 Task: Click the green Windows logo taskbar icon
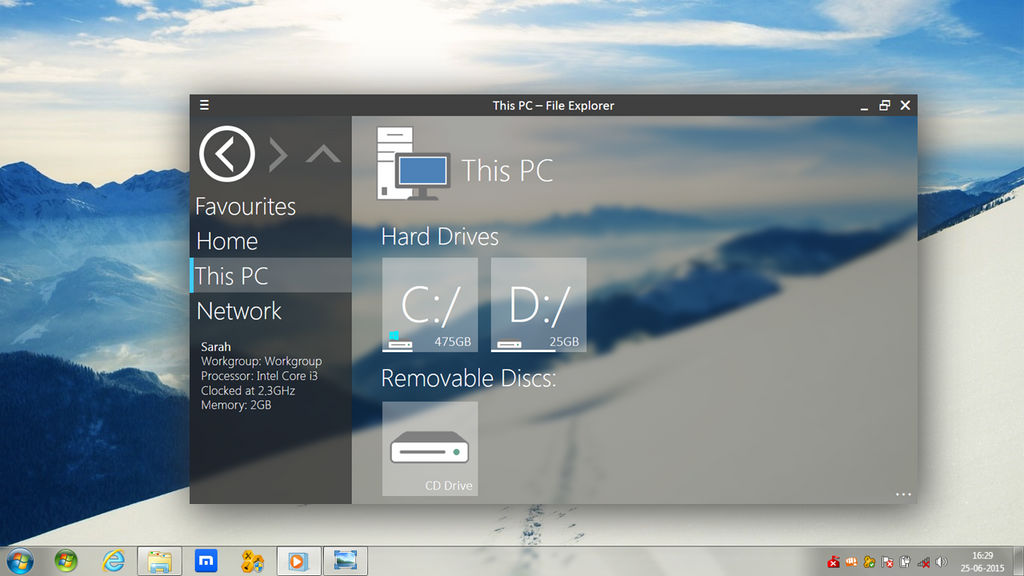click(x=66, y=561)
